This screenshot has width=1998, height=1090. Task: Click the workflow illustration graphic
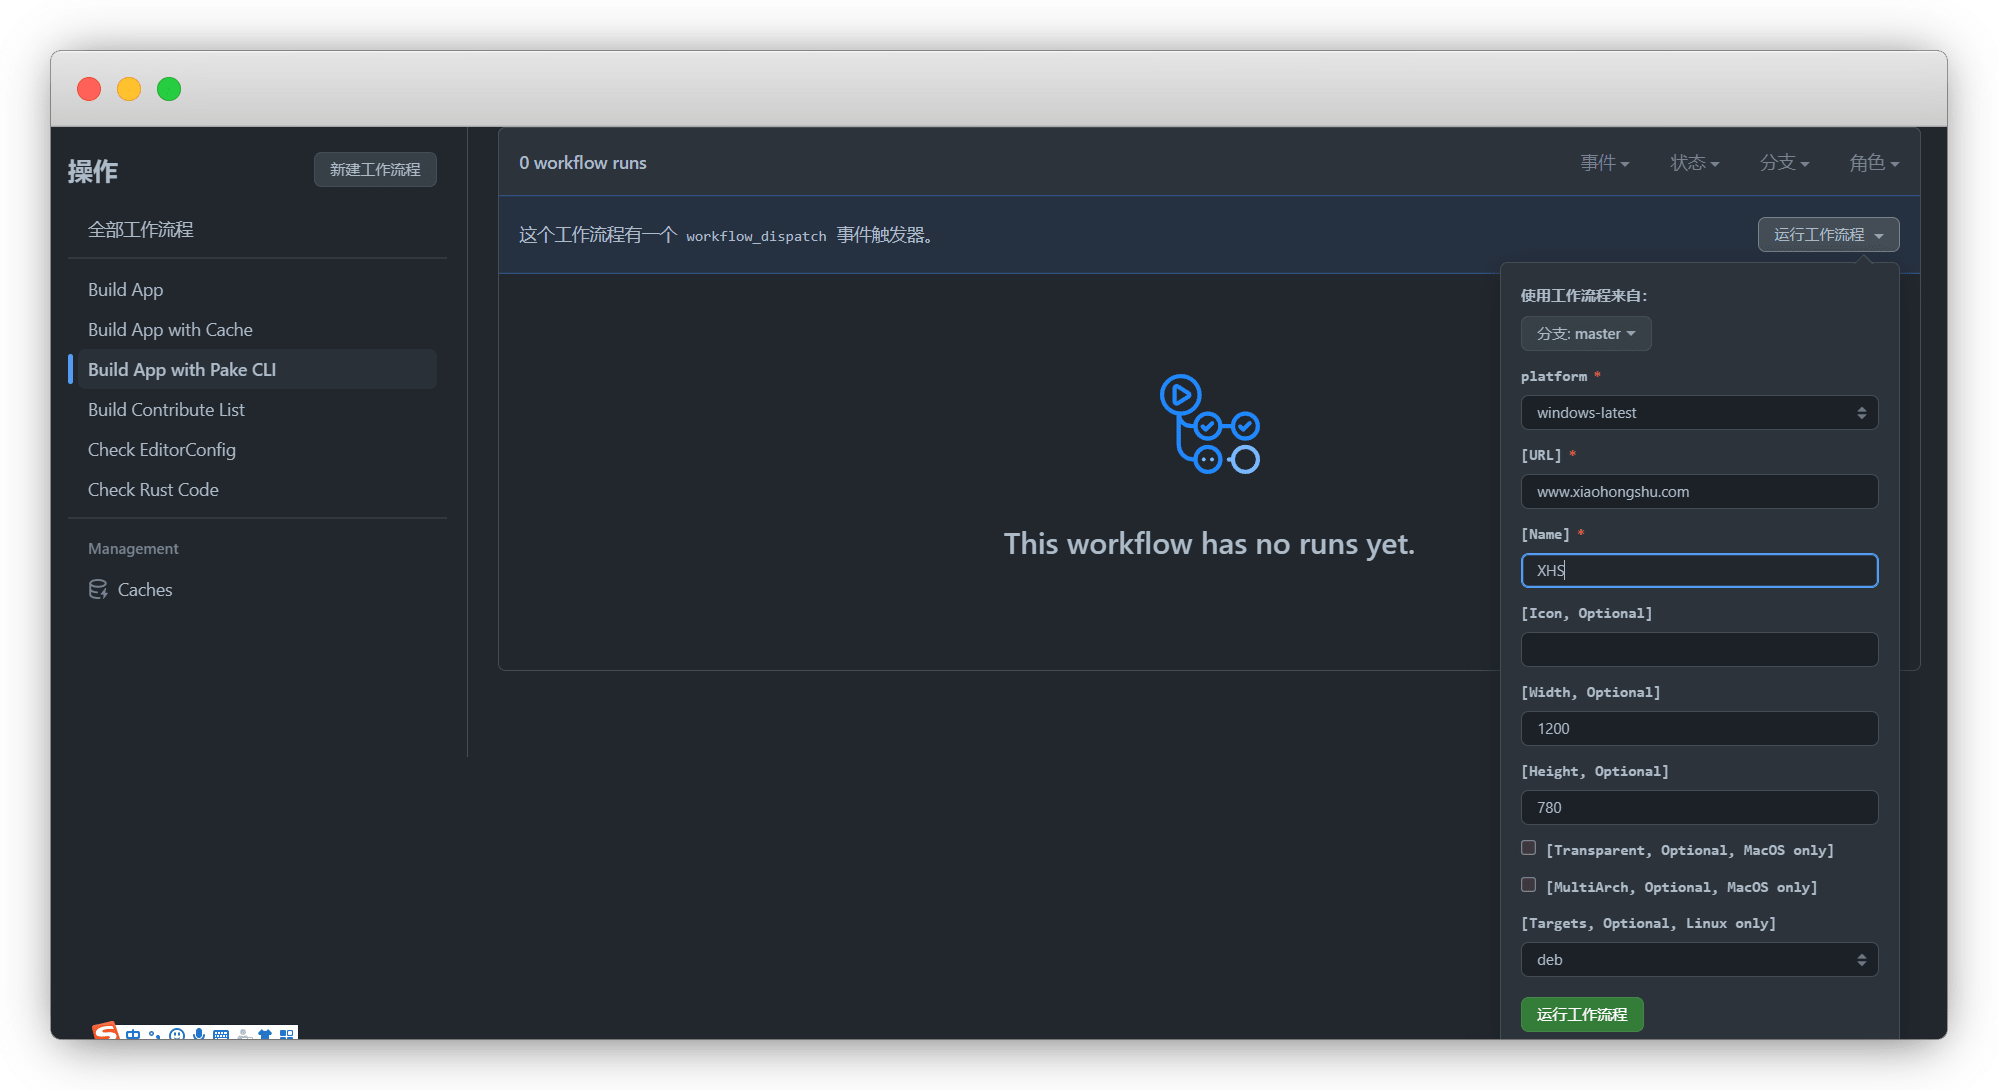(x=1209, y=424)
